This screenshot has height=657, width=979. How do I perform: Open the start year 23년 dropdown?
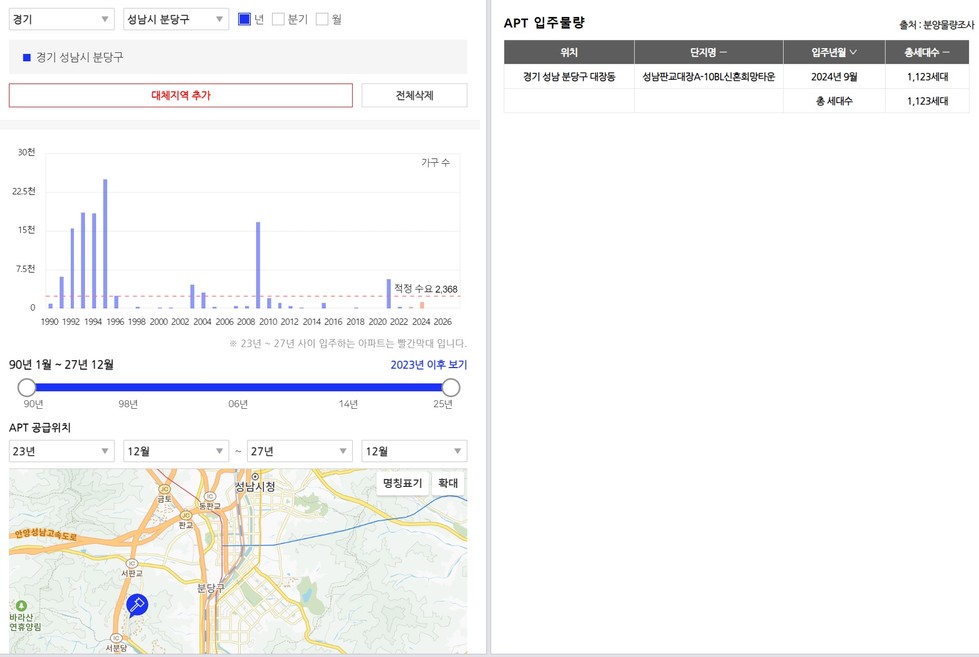[x=61, y=451]
